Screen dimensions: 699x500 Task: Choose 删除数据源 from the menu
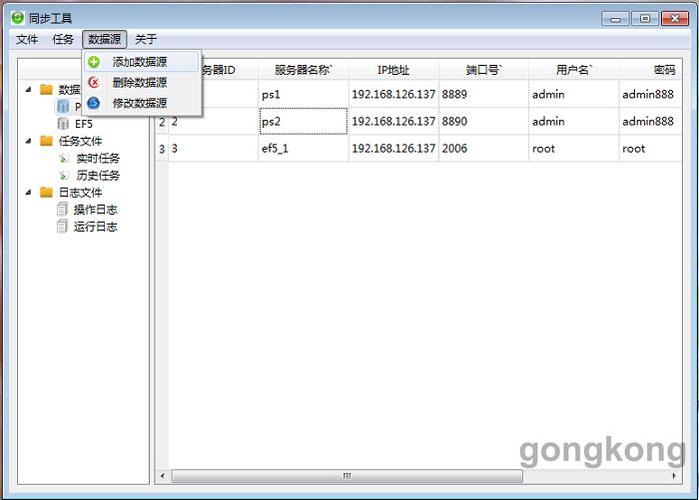pyautogui.click(x=142, y=82)
